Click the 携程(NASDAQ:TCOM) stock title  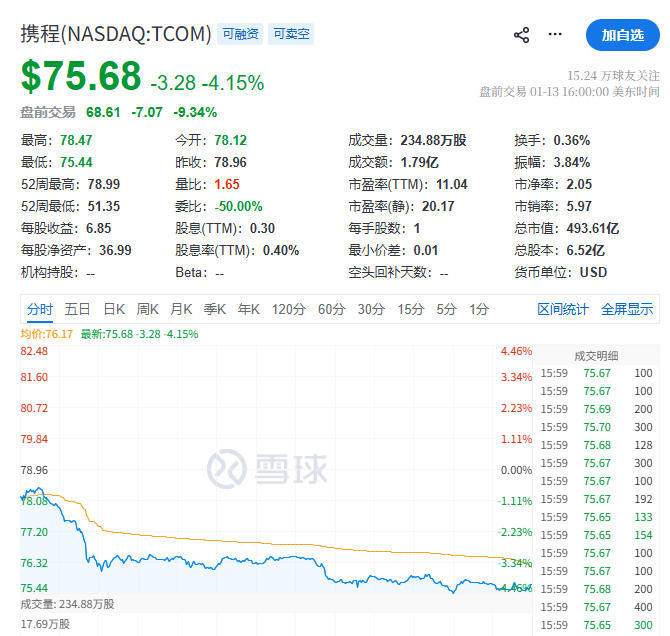coord(116,34)
